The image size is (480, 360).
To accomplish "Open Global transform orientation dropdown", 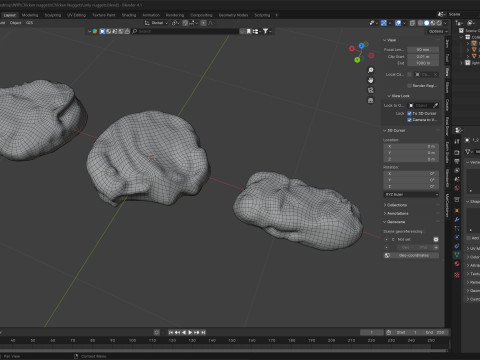I will click(157, 23).
